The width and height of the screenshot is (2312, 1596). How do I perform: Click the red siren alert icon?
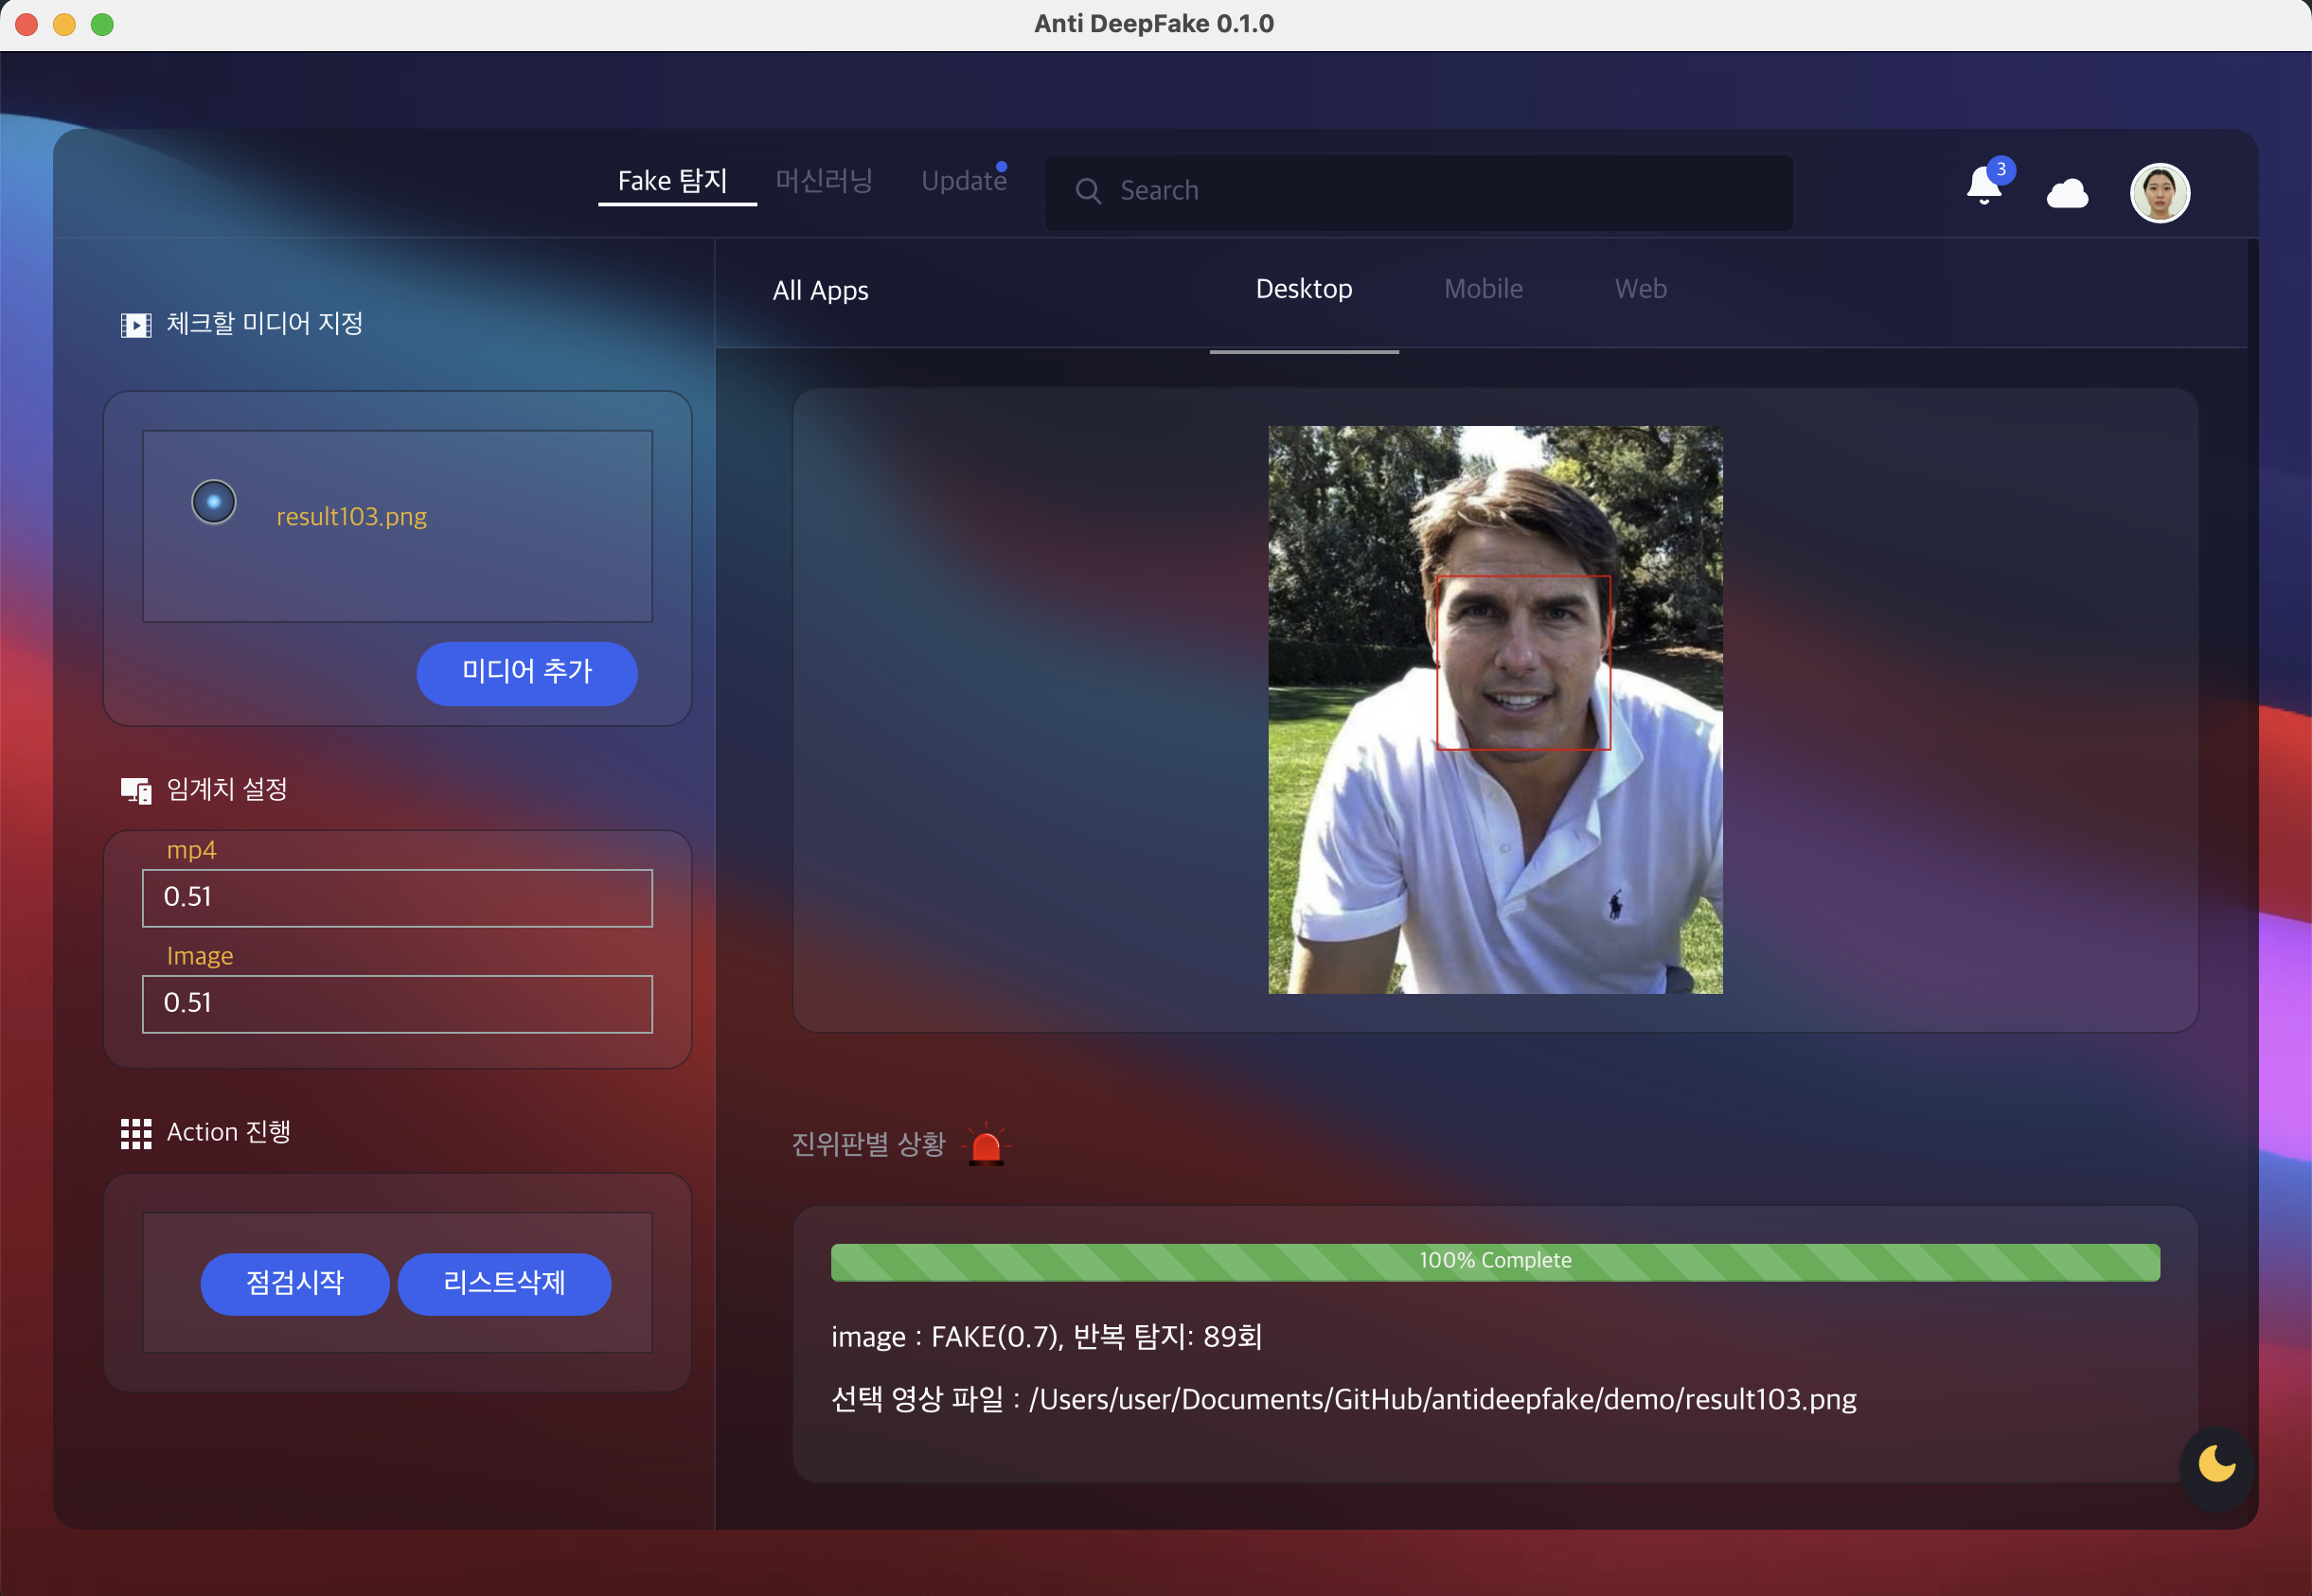(986, 1146)
